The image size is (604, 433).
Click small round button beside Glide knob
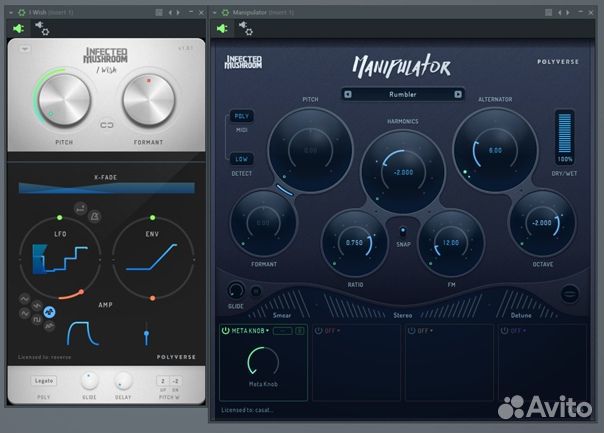point(256,292)
